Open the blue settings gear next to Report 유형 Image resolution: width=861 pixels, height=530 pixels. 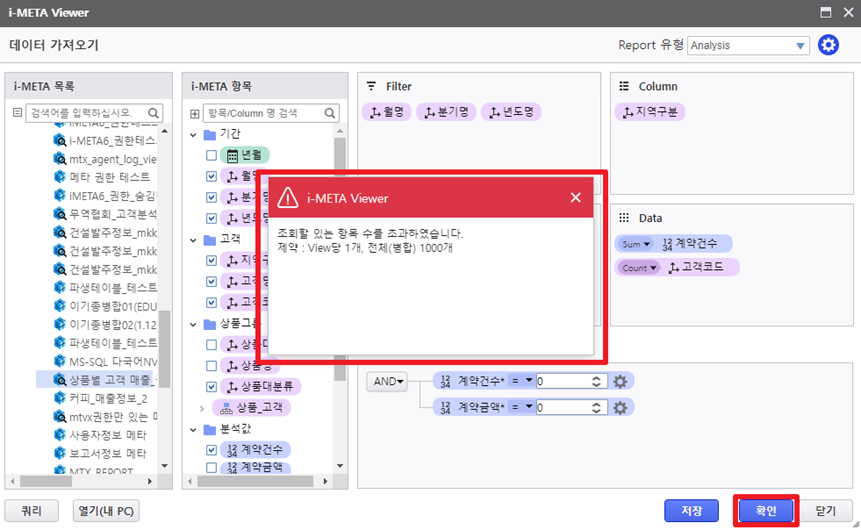pyautogui.click(x=828, y=45)
